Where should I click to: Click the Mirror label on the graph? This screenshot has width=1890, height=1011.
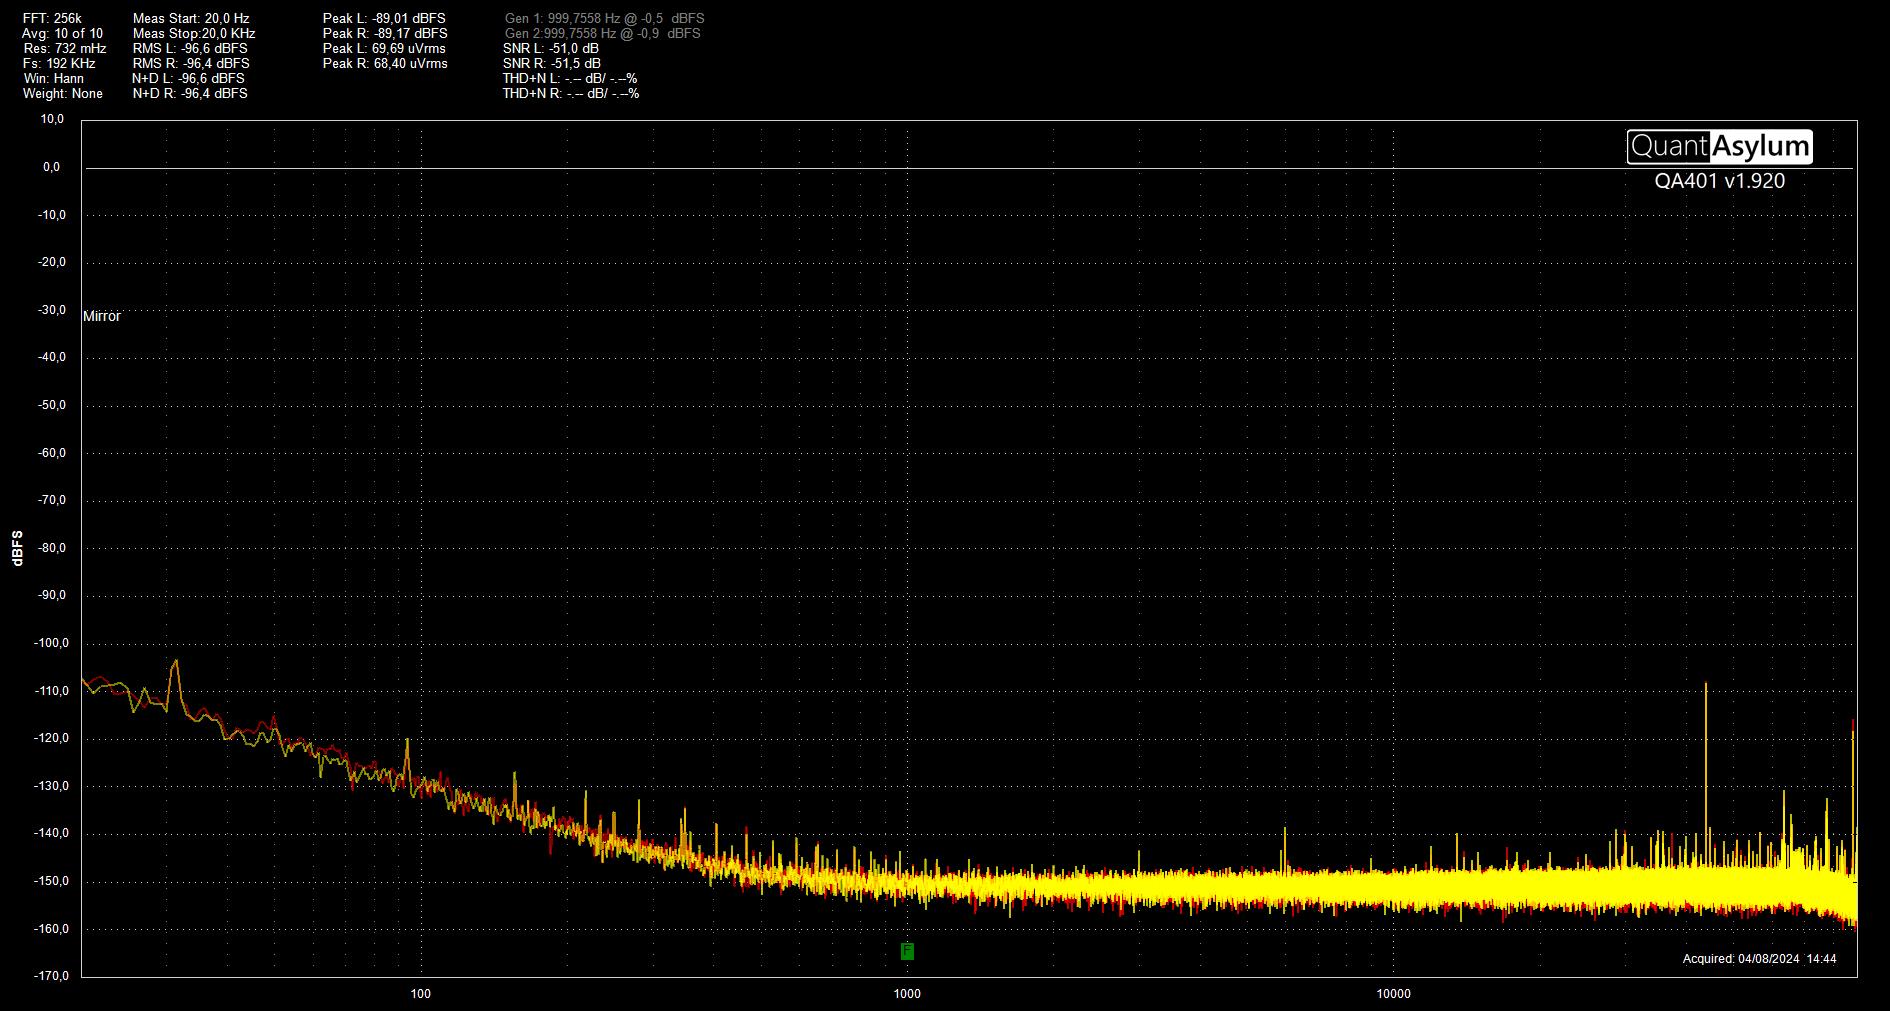[101, 316]
